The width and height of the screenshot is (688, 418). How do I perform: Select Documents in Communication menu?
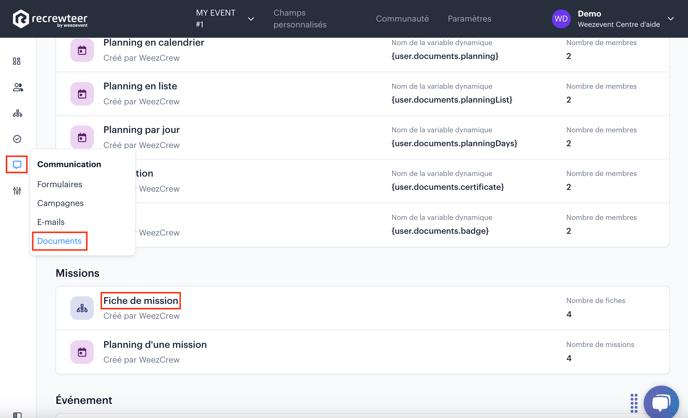(x=59, y=241)
